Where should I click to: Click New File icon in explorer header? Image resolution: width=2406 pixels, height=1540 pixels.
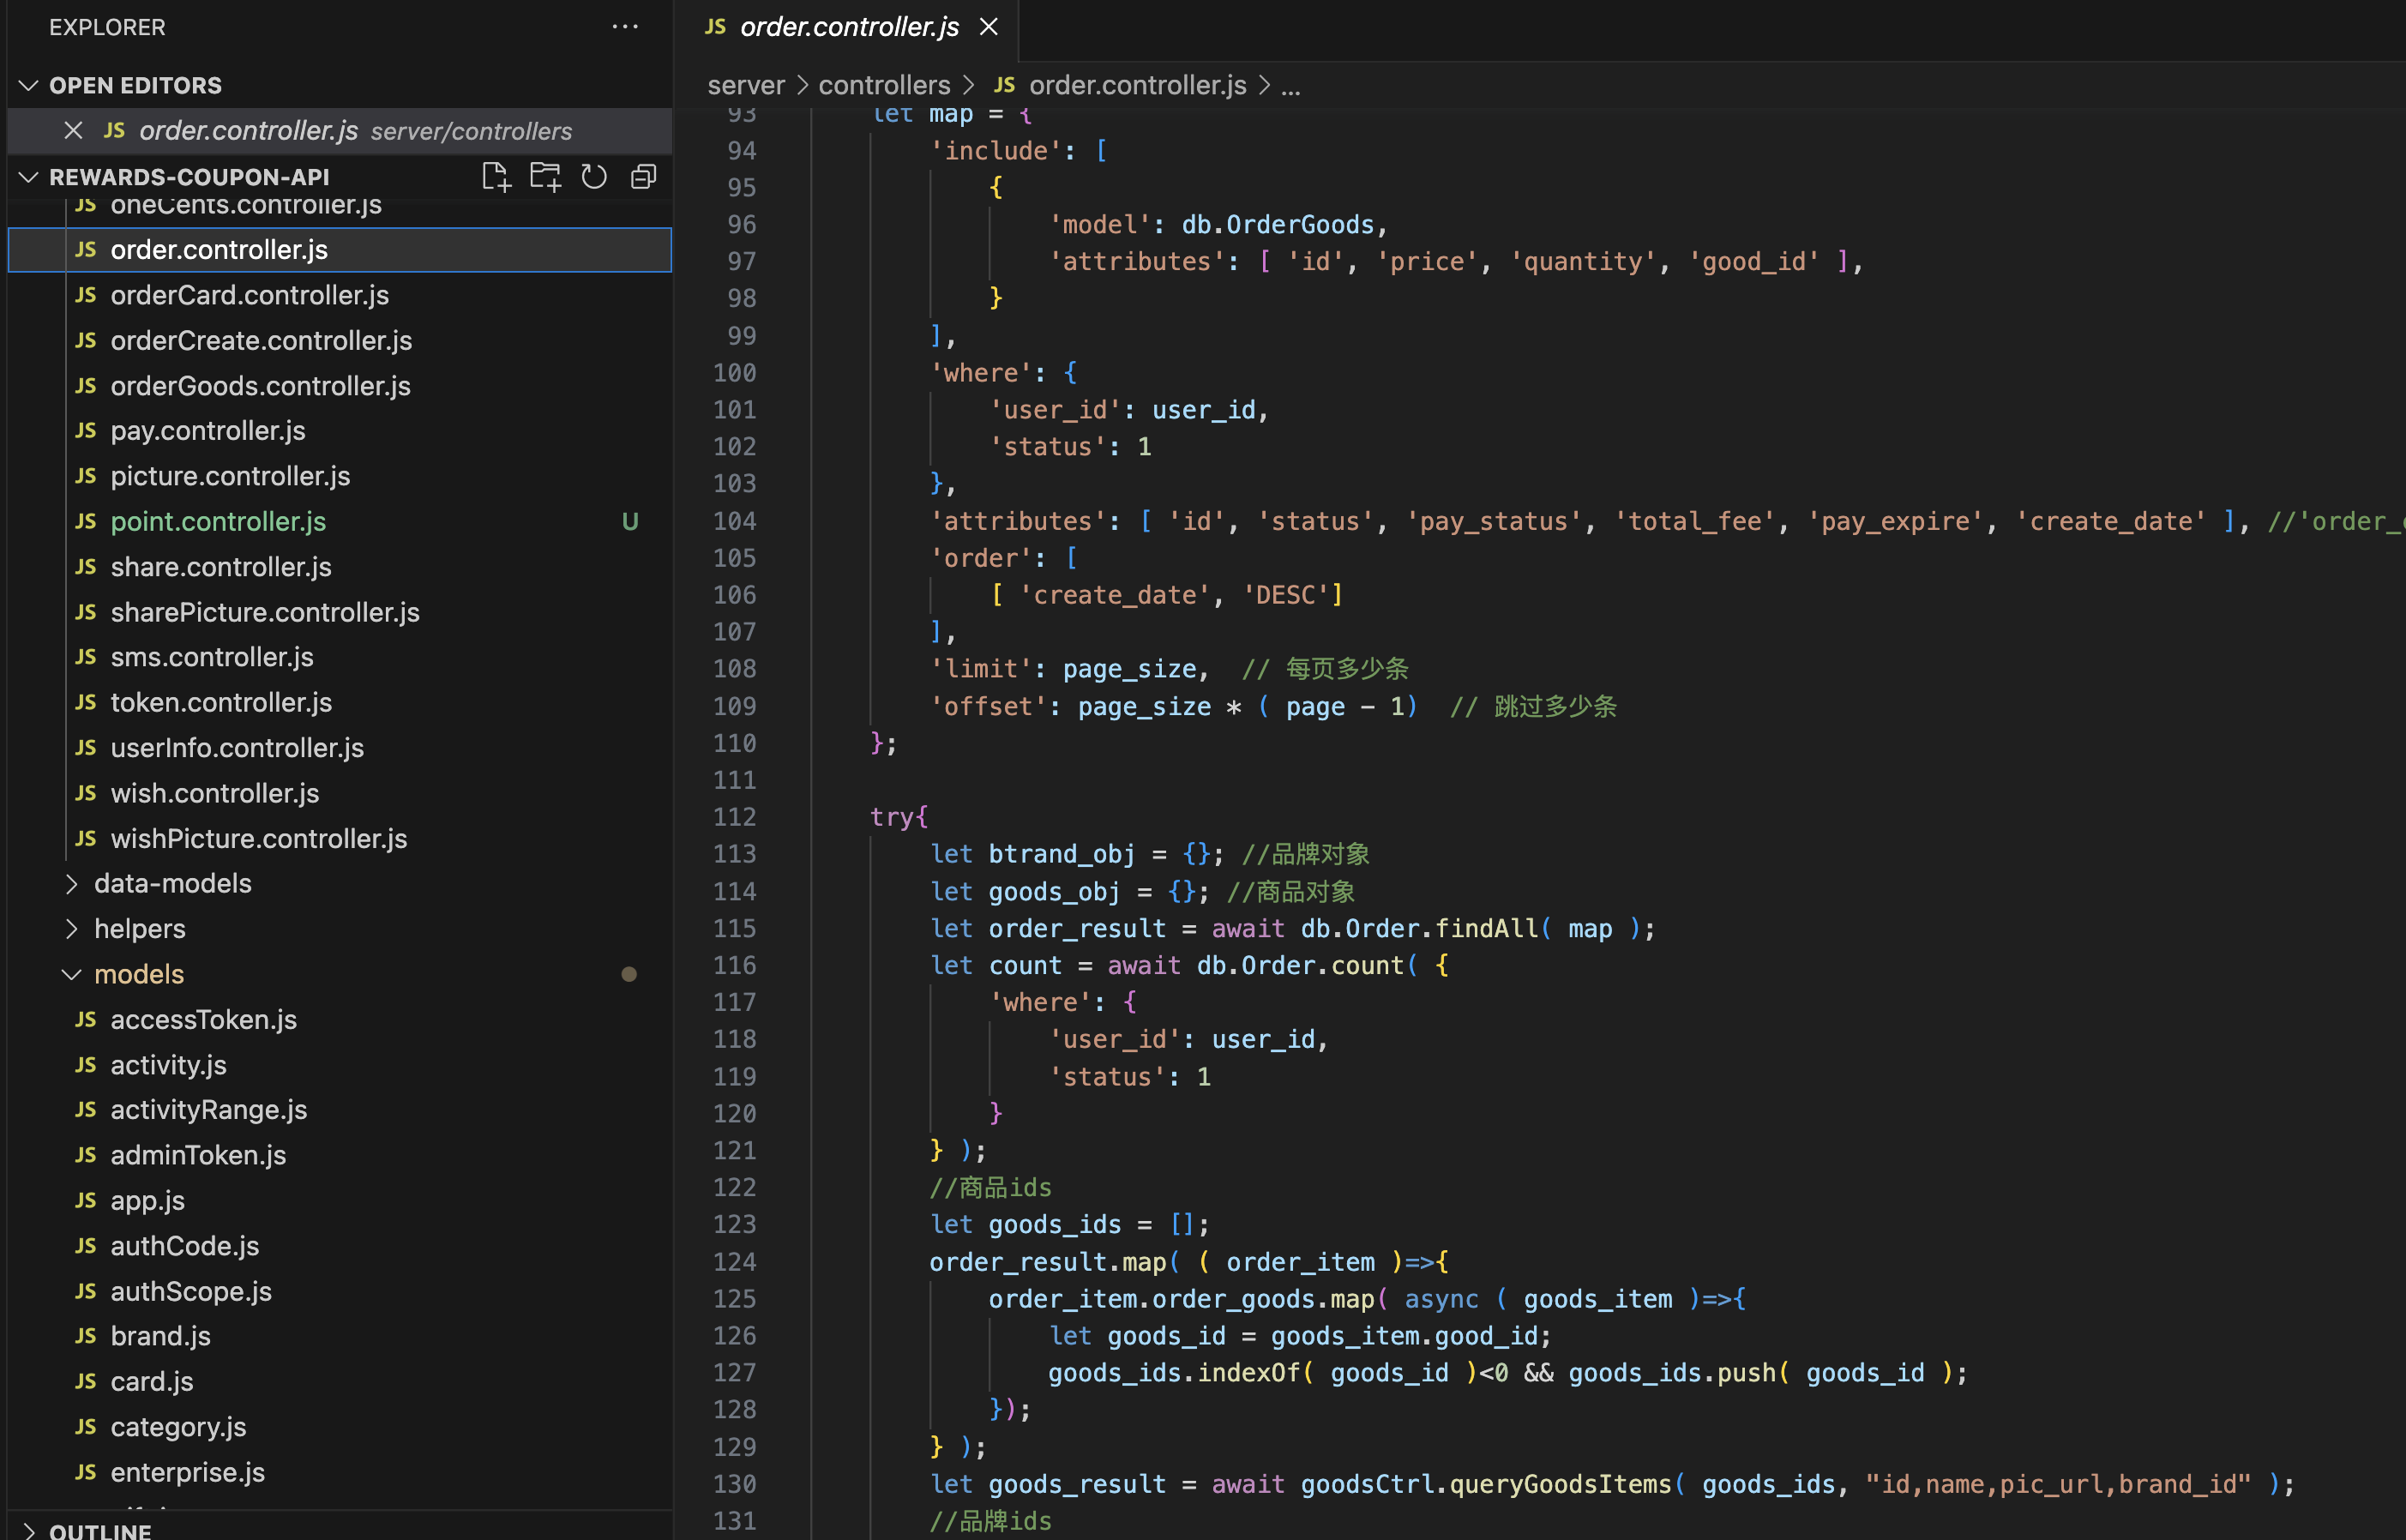tap(496, 177)
